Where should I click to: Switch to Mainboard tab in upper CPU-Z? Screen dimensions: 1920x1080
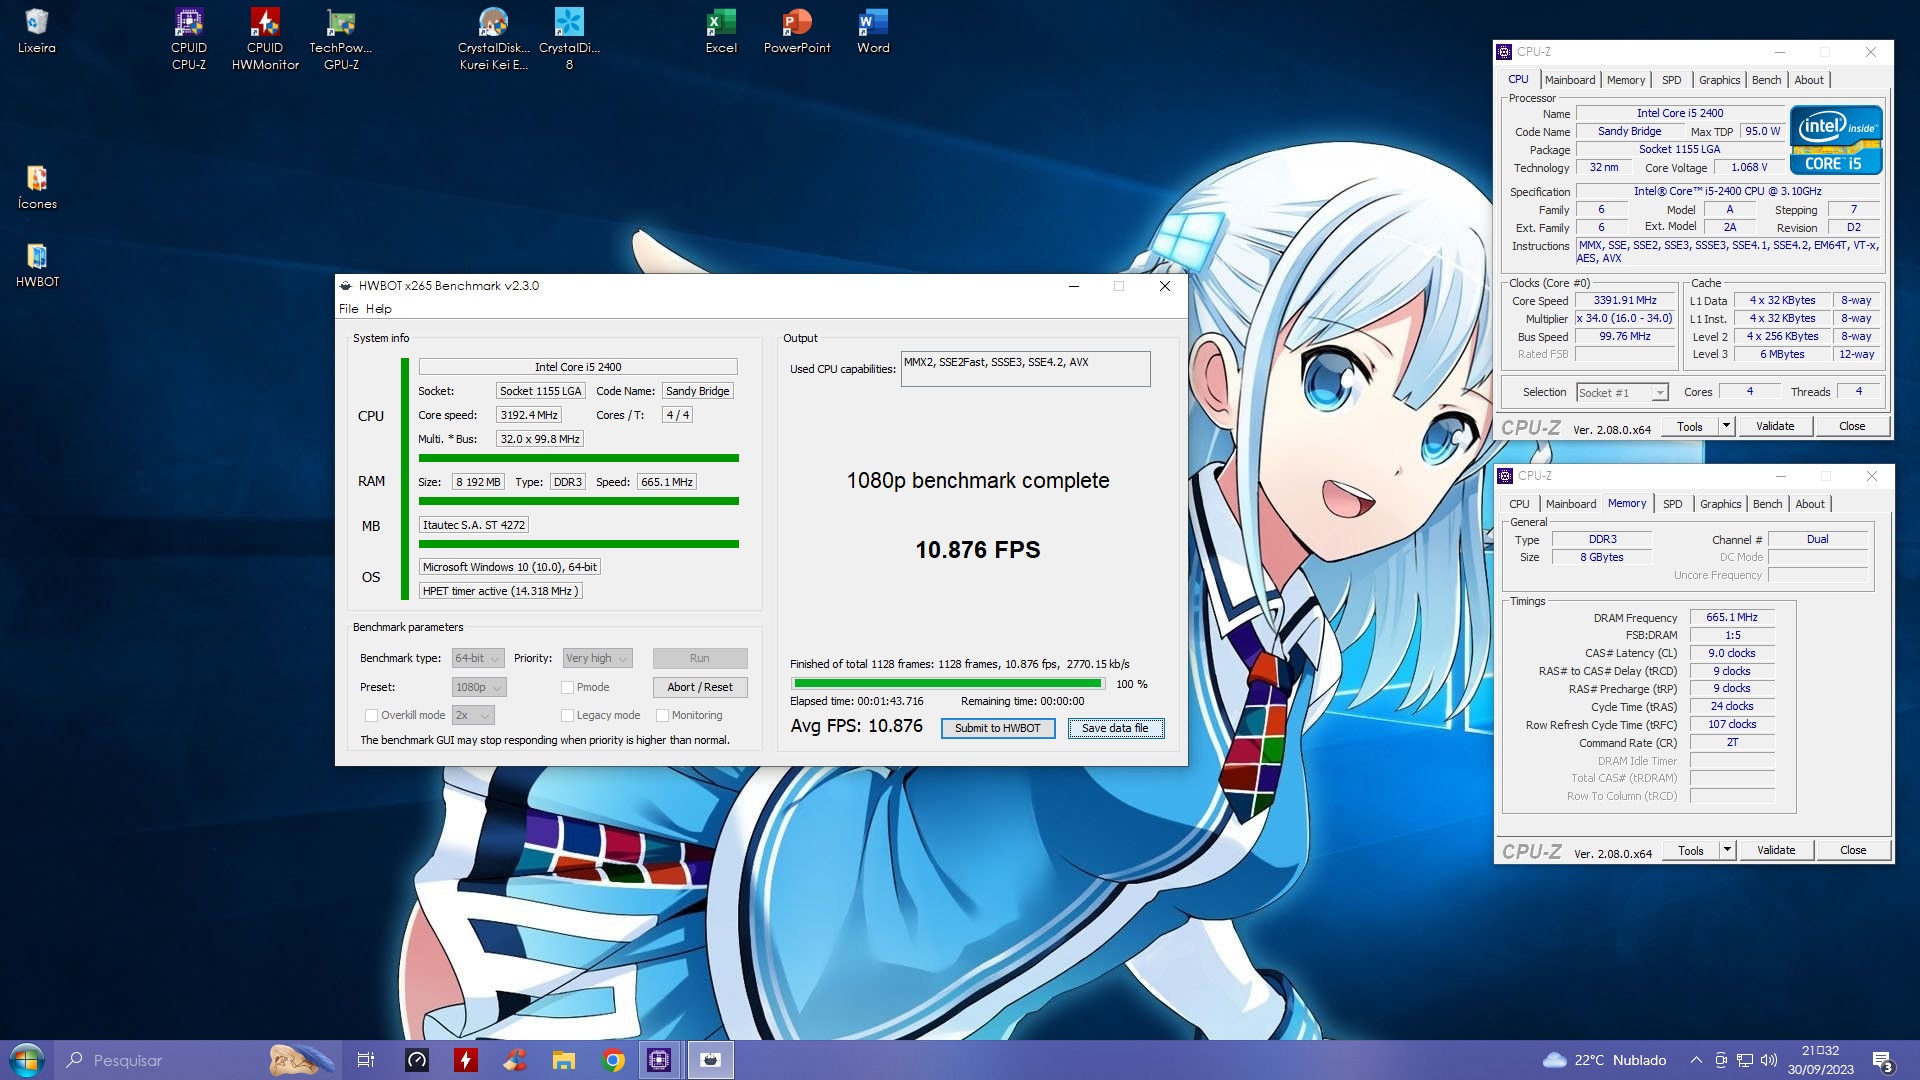[x=1570, y=80]
